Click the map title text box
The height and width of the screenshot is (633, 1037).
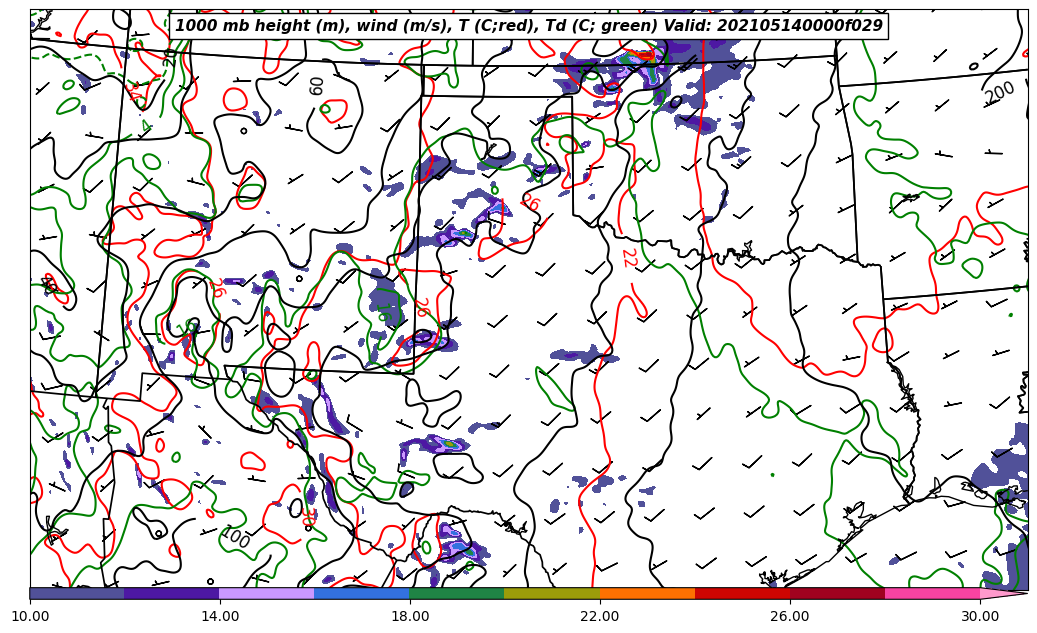(528, 25)
